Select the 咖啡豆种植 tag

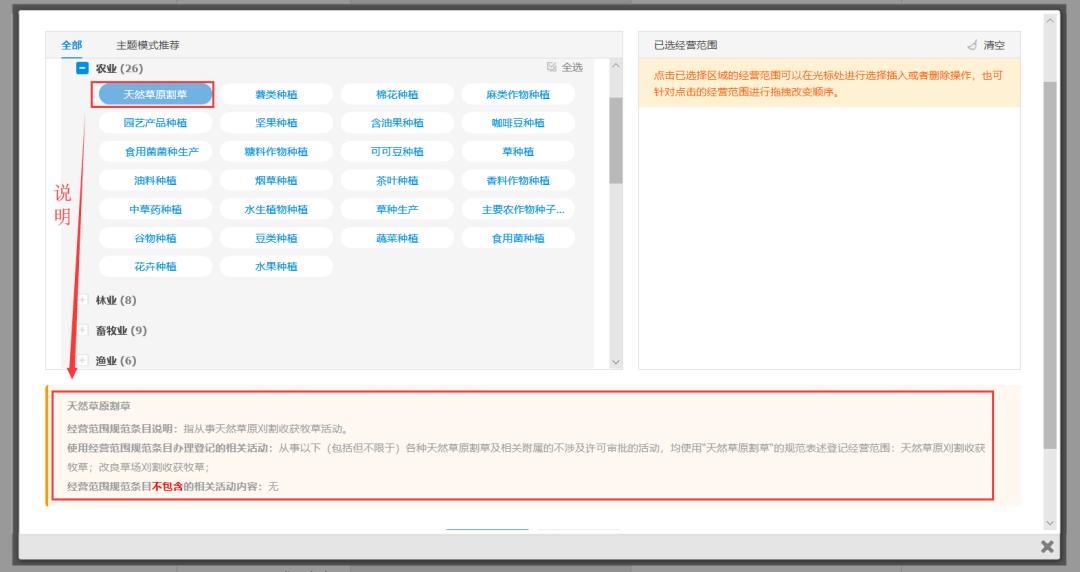(x=518, y=123)
